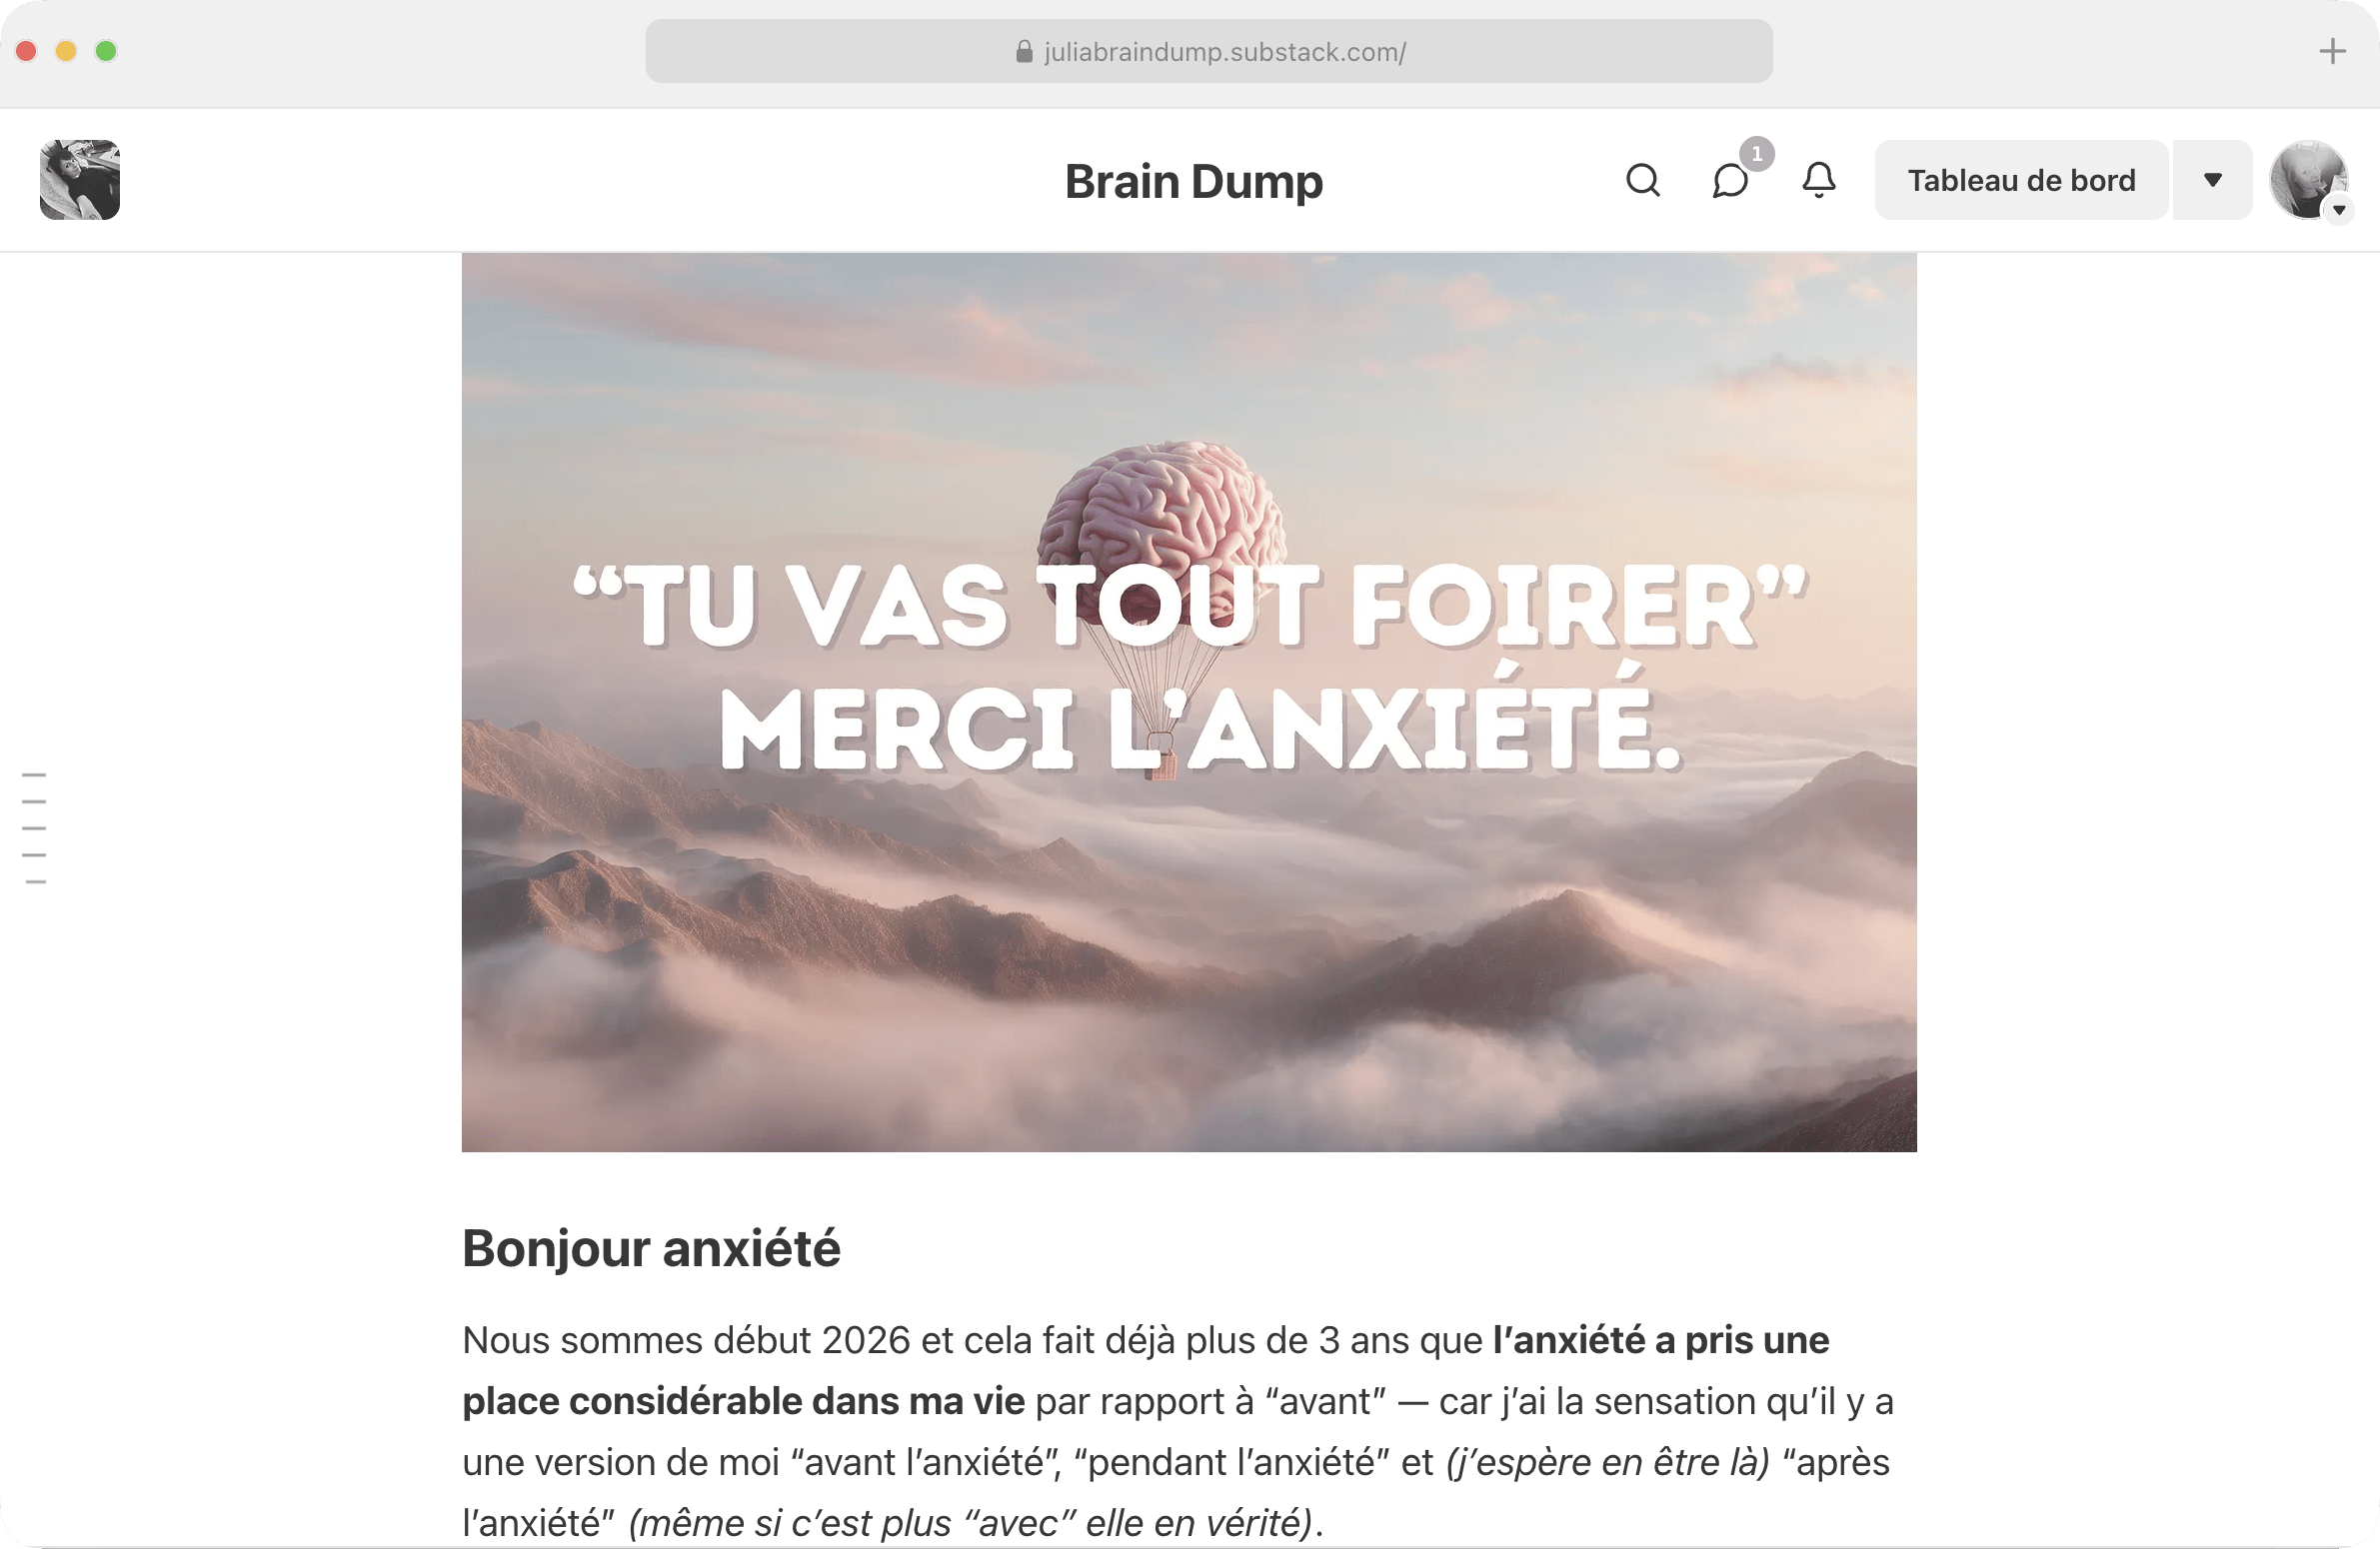Click small arrow badge on profile avatar

[2339, 210]
